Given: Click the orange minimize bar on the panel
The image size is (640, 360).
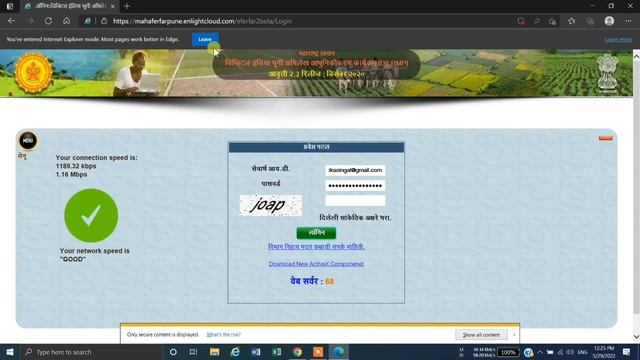Looking at the screenshot, I should pos(605,138).
